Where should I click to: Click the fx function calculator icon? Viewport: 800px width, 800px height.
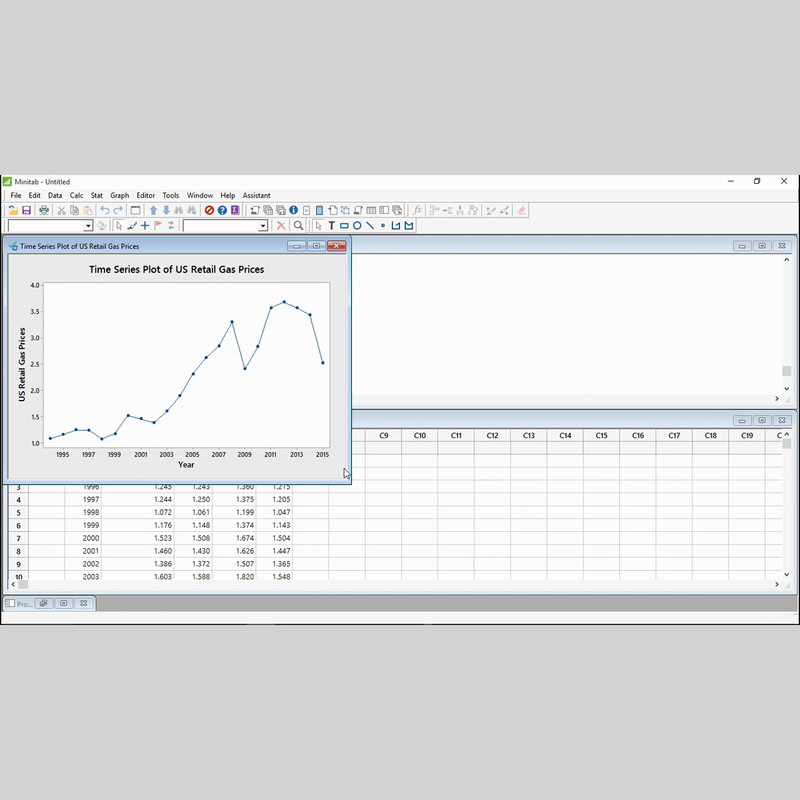(418, 211)
